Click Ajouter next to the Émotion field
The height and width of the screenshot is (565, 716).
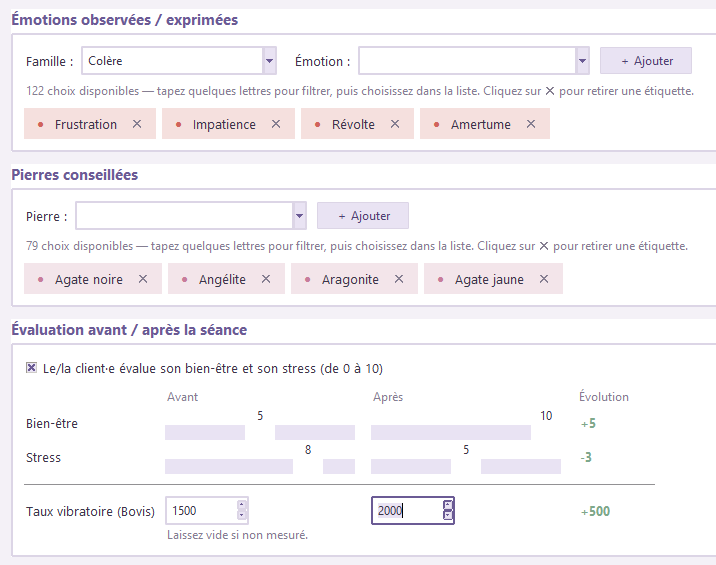[646, 60]
